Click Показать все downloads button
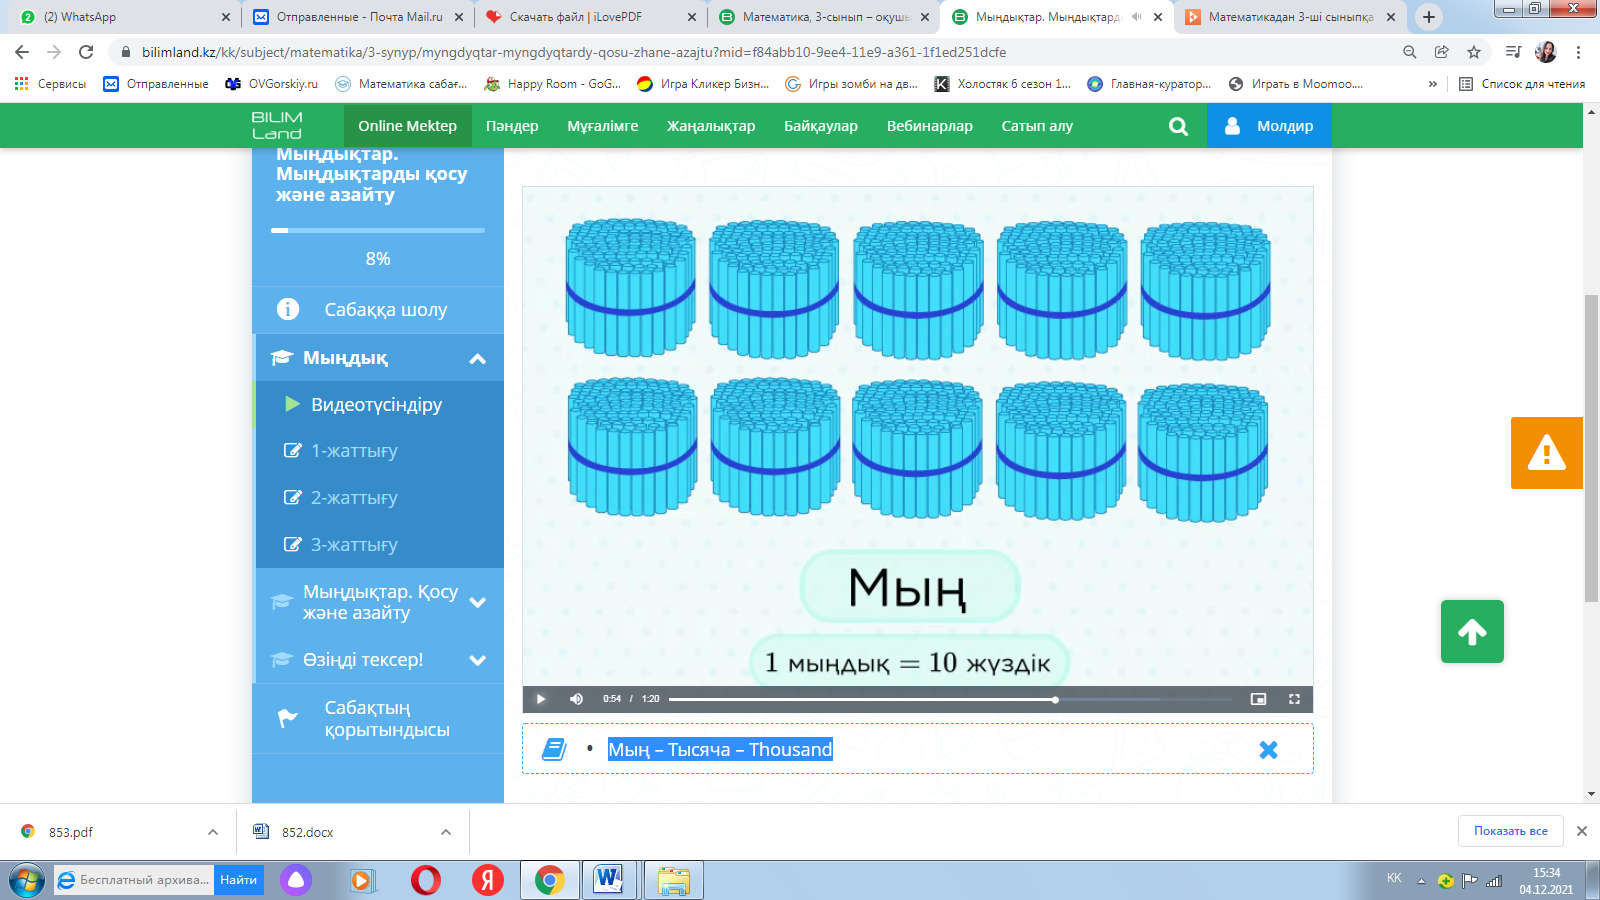1600x900 pixels. coord(1510,831)
